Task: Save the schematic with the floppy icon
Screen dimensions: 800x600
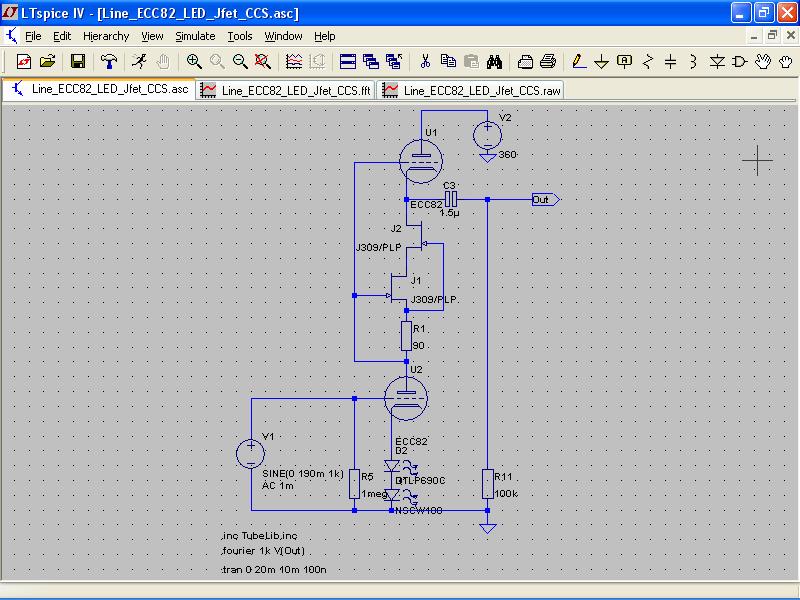Action: (x=78, y=62)
